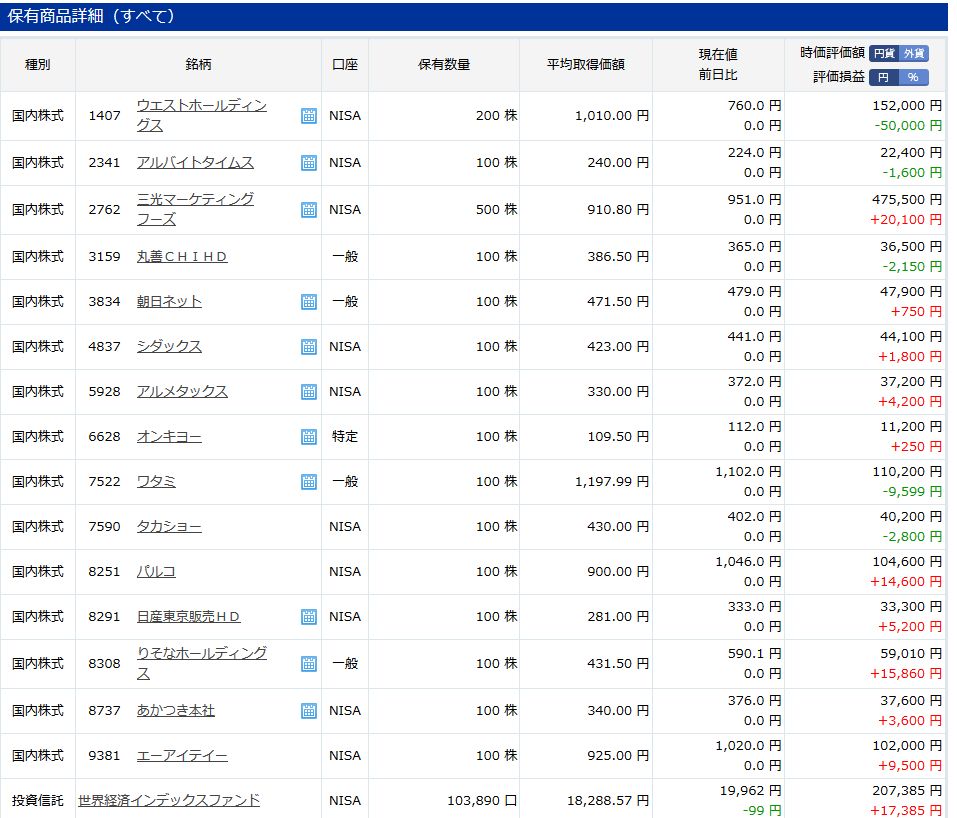The height and width of the screenshot is (818, 957).
Task: Open calendar icon for アルメタックス row
Action: pyautogui.click(x=309, y=391)
